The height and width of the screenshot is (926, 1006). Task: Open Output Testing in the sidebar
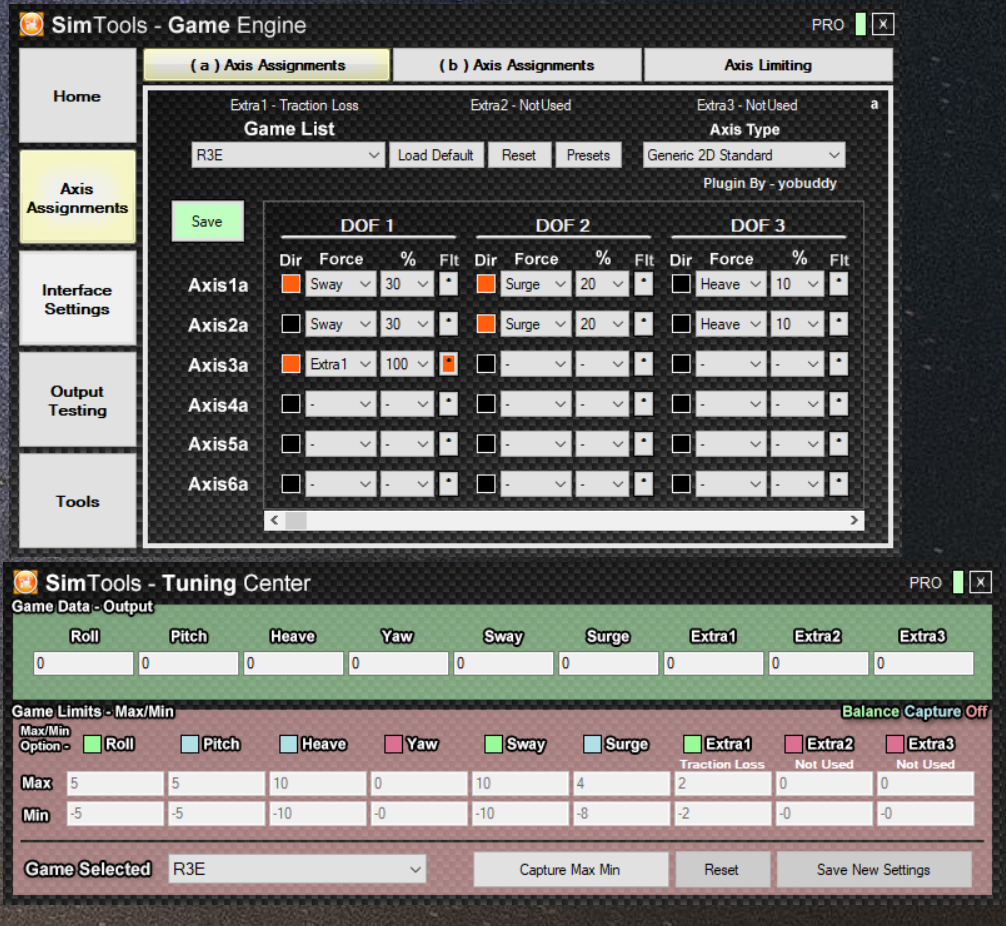coord(77,400)
